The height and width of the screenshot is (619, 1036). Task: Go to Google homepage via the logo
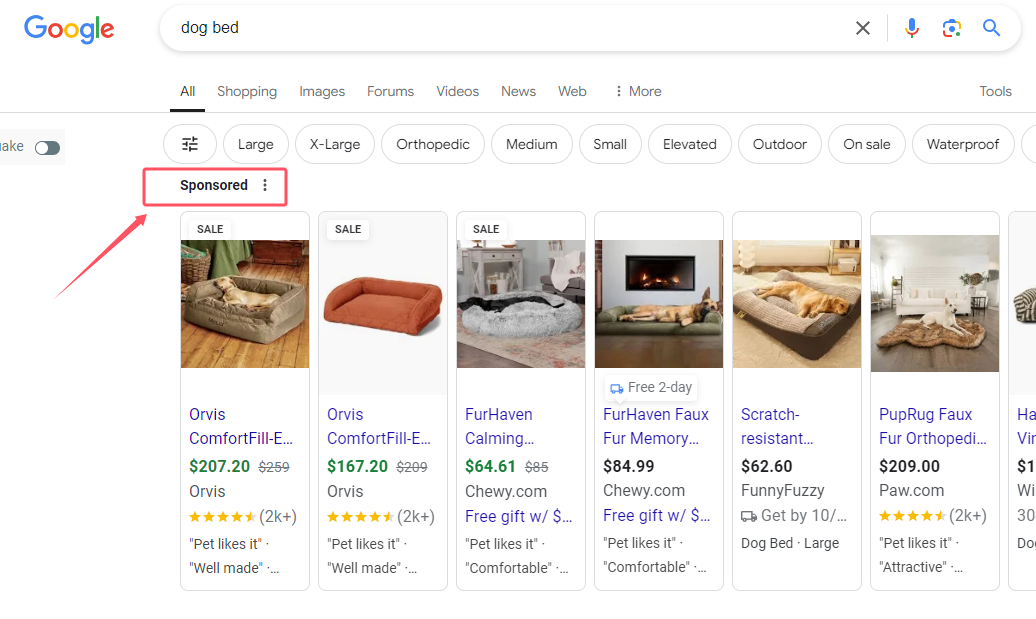click(x=69, y=29)
